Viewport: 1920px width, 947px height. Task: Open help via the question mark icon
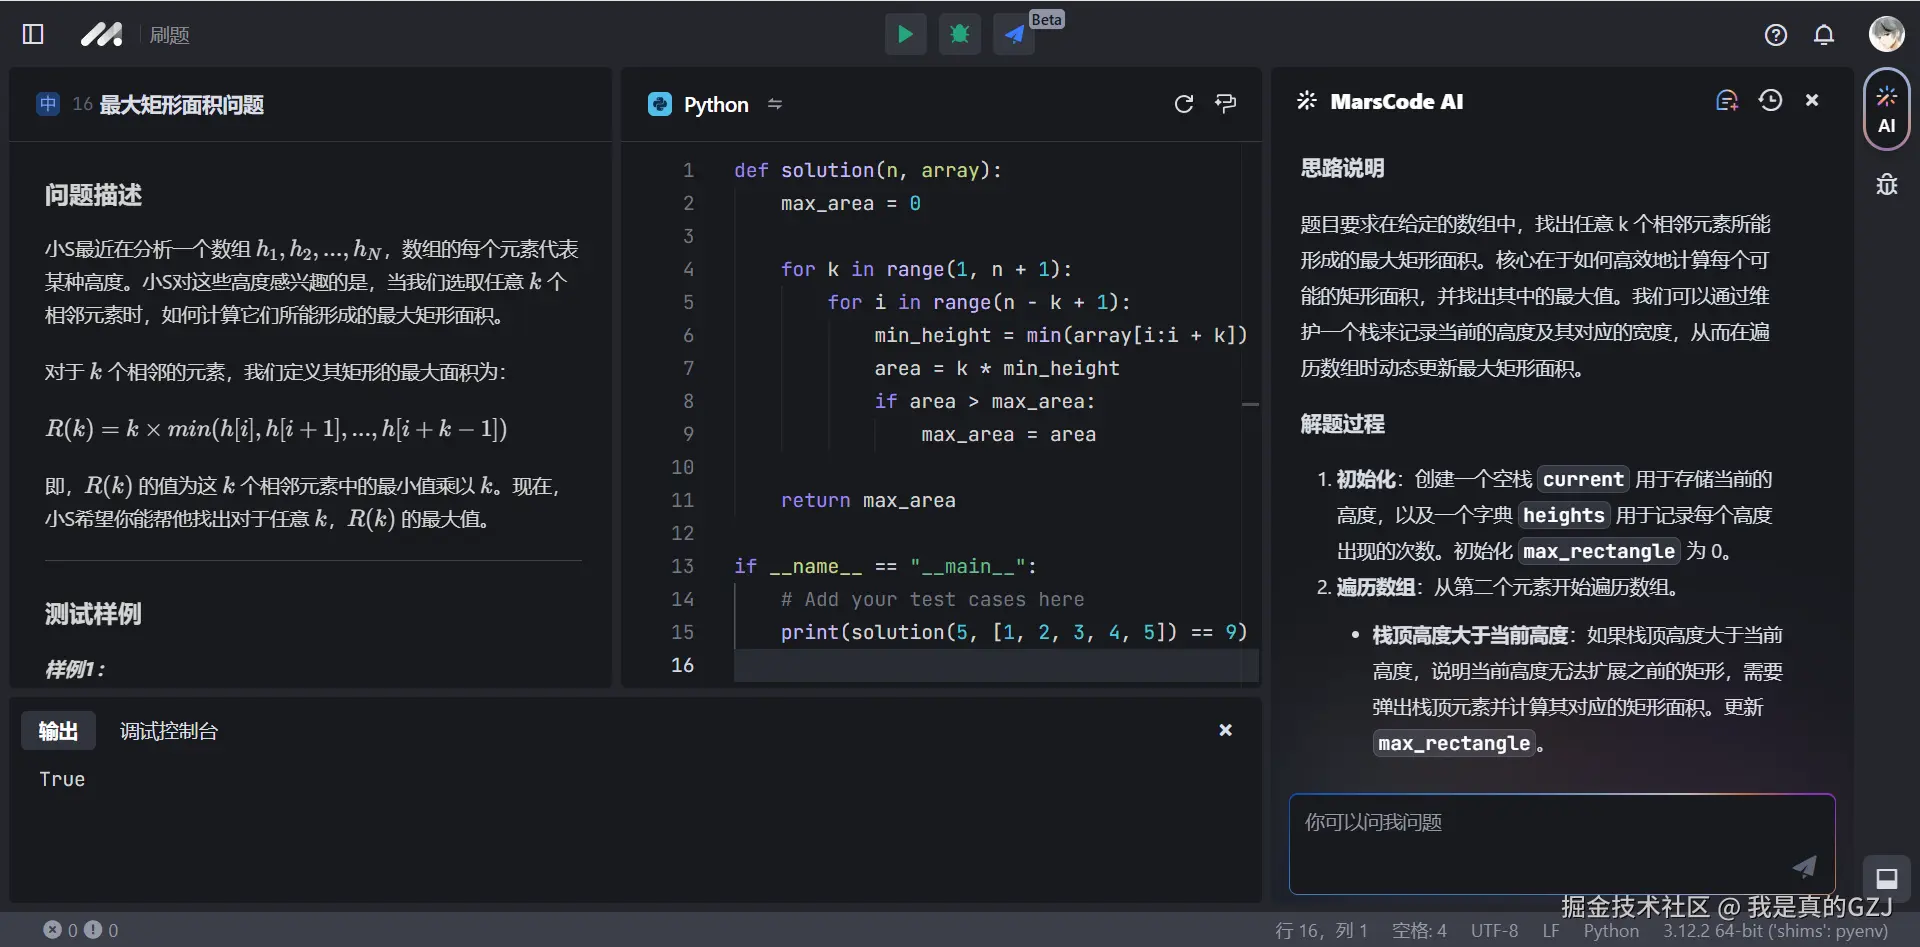click(1775, 34)
